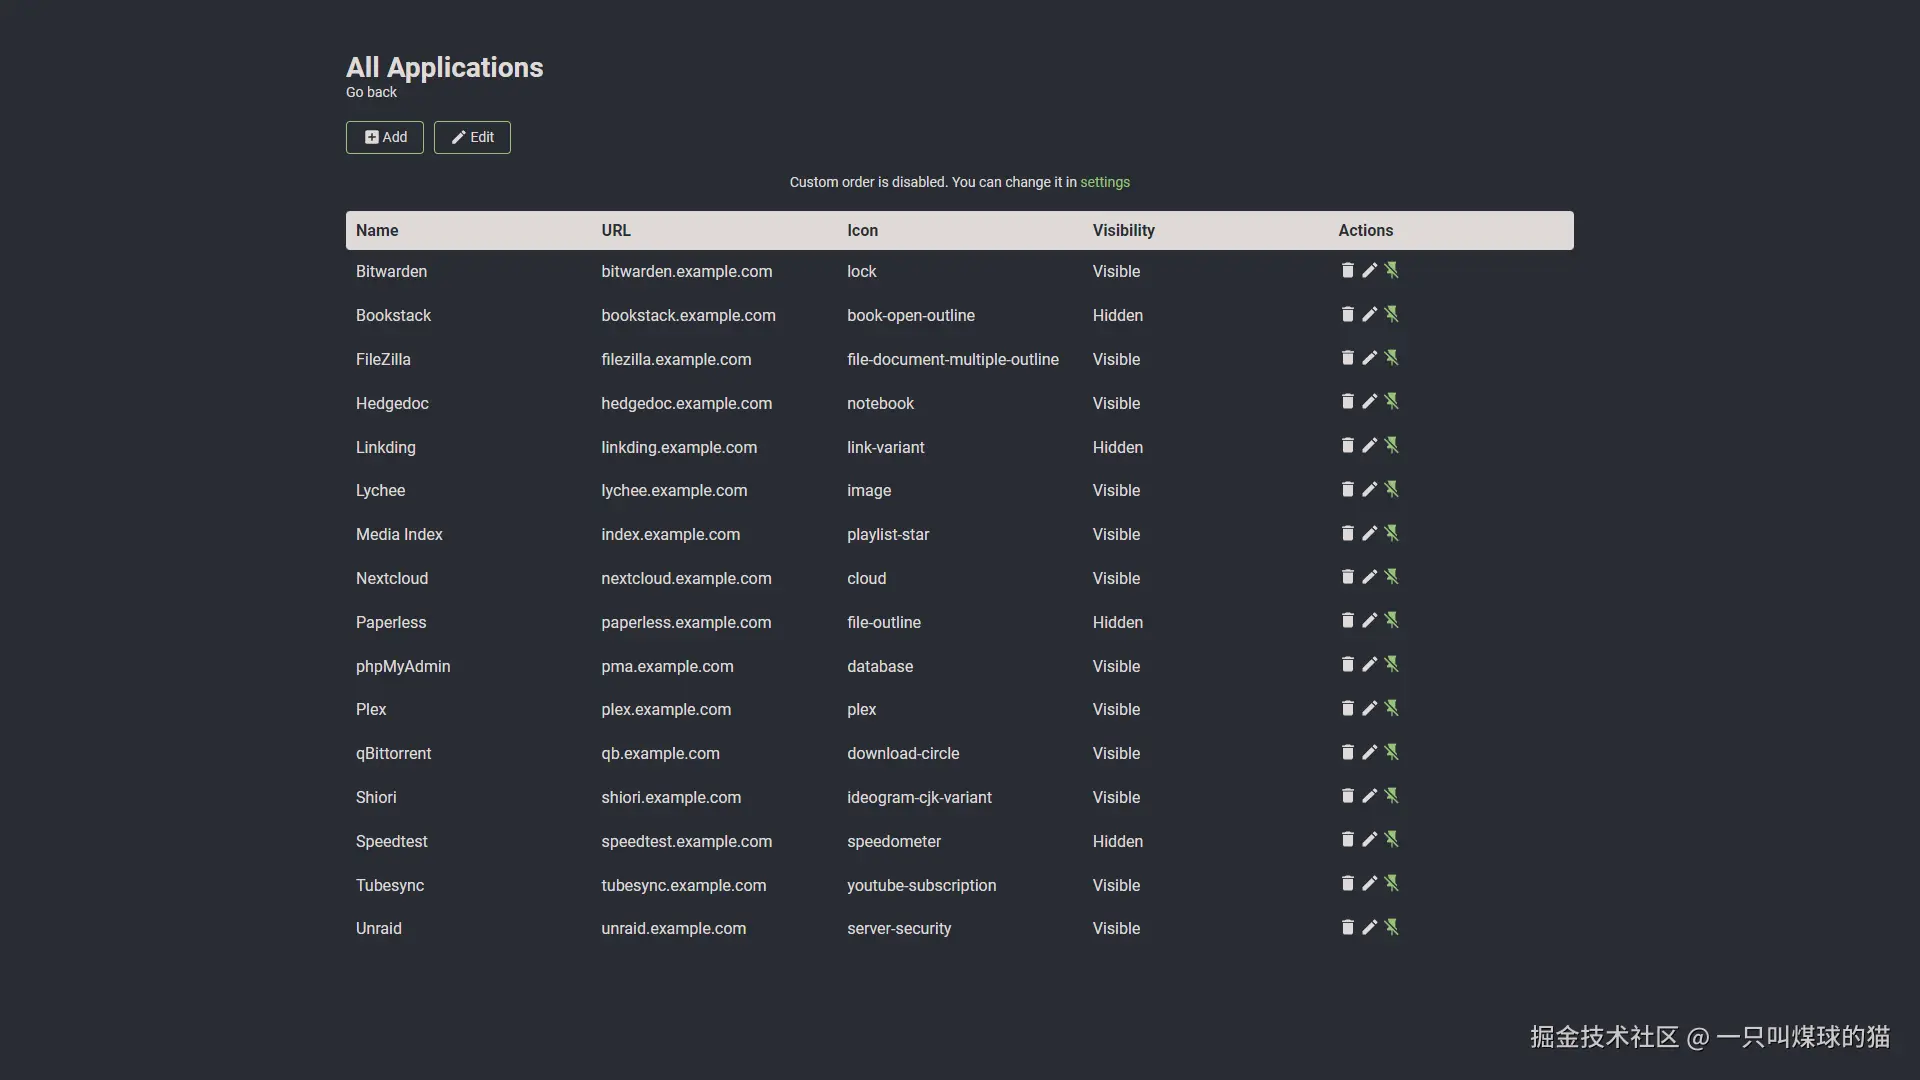
Task: Edit the Nextcloud application entry
Action: coord(1369,577)
